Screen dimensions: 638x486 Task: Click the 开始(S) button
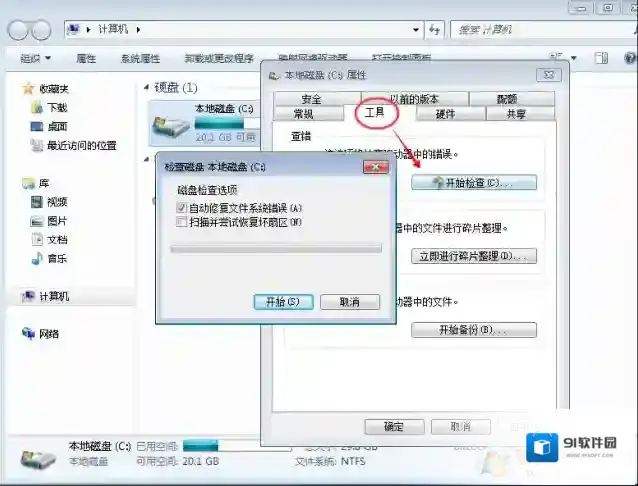283,301
